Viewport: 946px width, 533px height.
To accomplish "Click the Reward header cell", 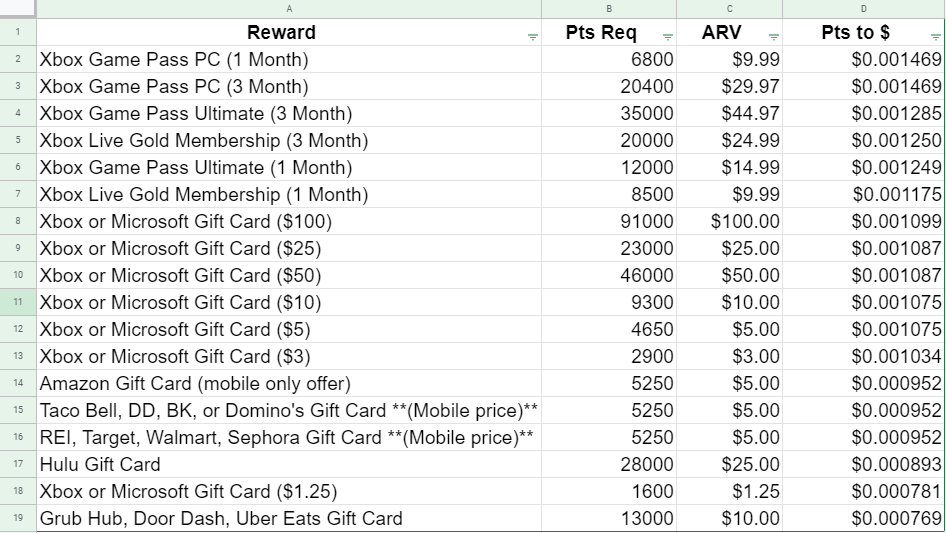I will point(281,32).
